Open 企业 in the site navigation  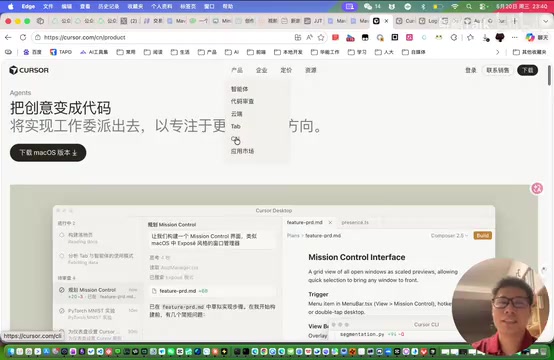pyautogui.click(x=261, y=70)
